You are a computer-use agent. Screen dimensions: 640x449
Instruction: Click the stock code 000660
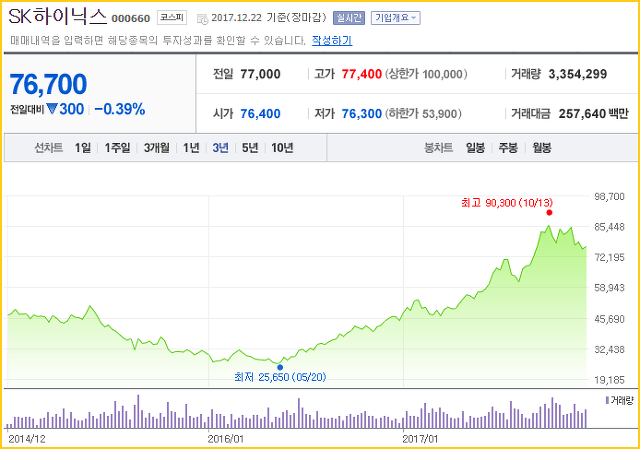tap(131, 19)
